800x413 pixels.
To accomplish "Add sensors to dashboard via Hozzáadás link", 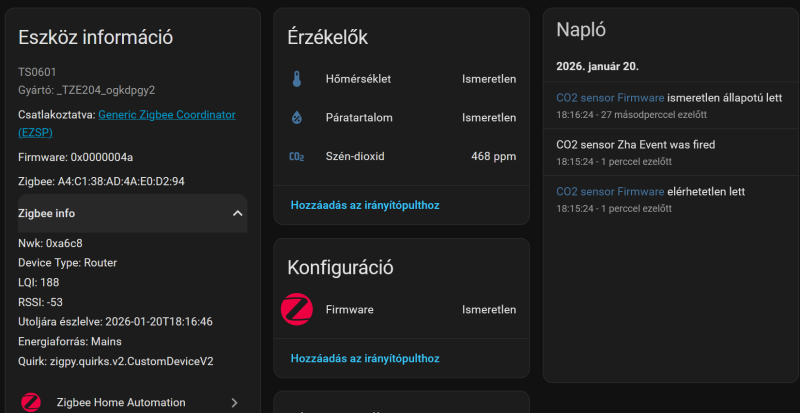I will click(x=364, y=205).
